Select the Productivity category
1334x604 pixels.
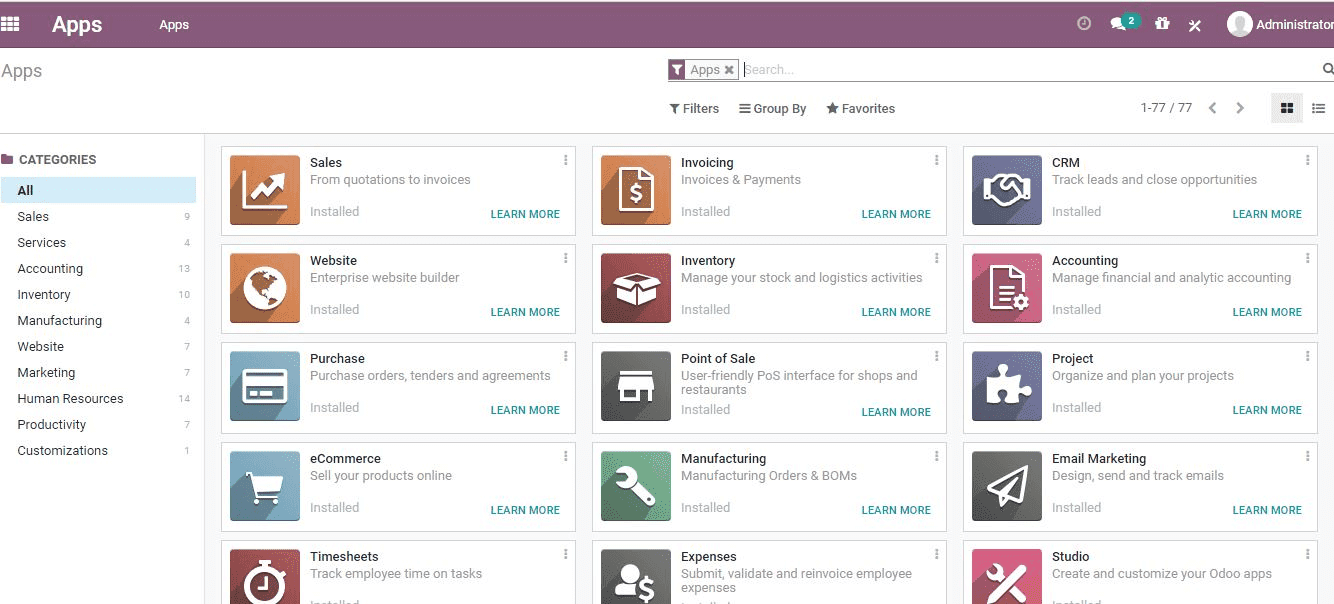(98, 424)
